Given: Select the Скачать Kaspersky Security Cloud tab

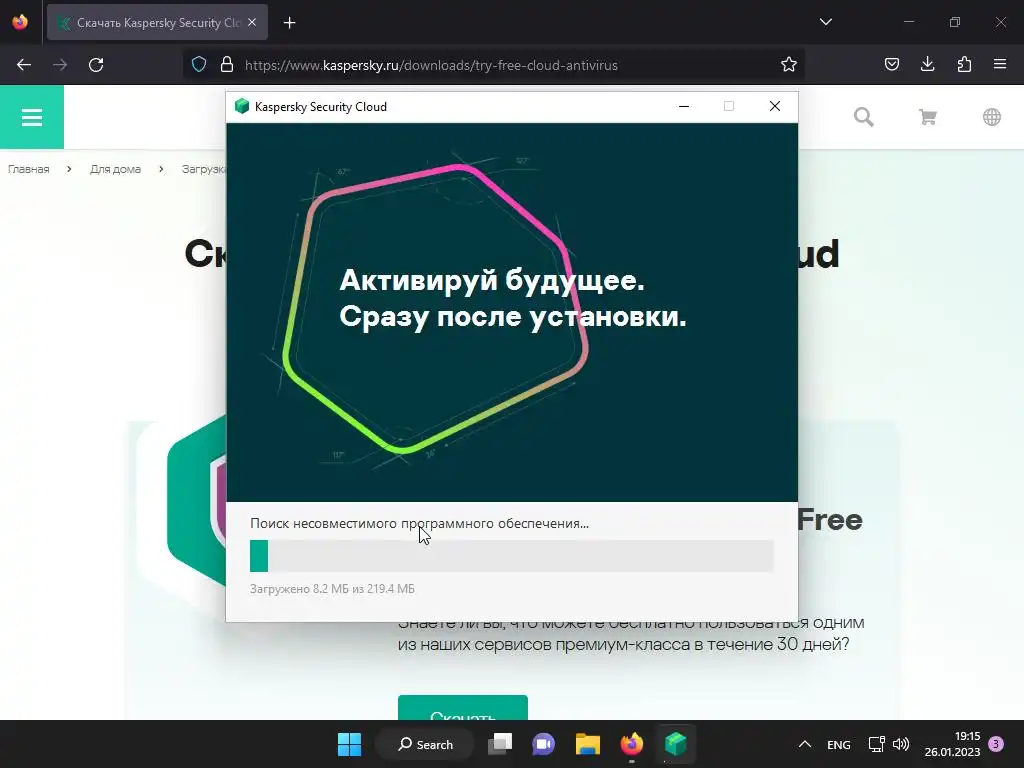Looking at the screenshot, I should tap(157, 22).
